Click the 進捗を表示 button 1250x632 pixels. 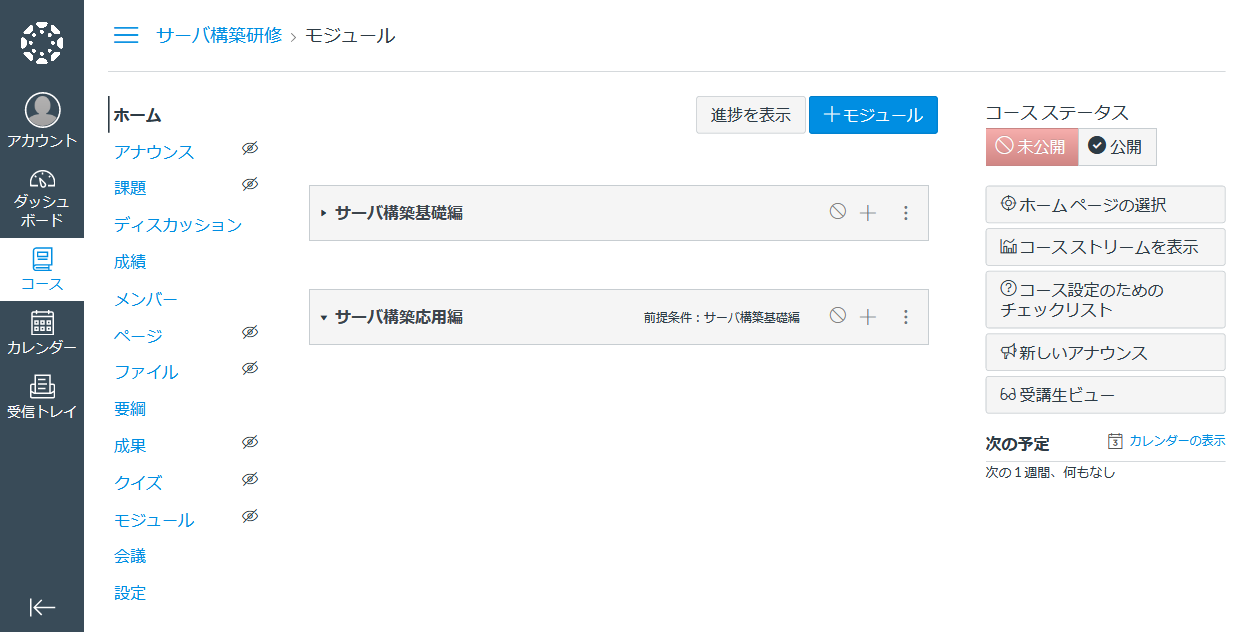click(751, 115)
